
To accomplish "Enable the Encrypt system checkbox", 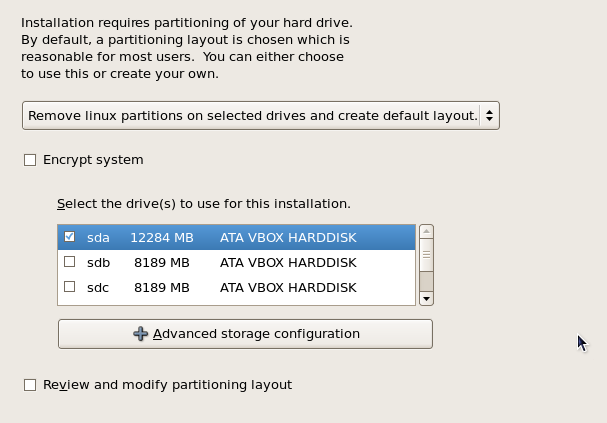I will coord(30,160).
